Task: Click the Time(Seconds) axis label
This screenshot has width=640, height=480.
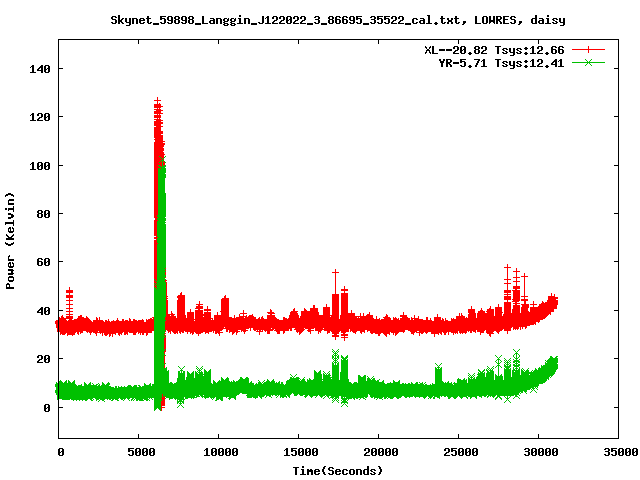Action: coord(338,471)
